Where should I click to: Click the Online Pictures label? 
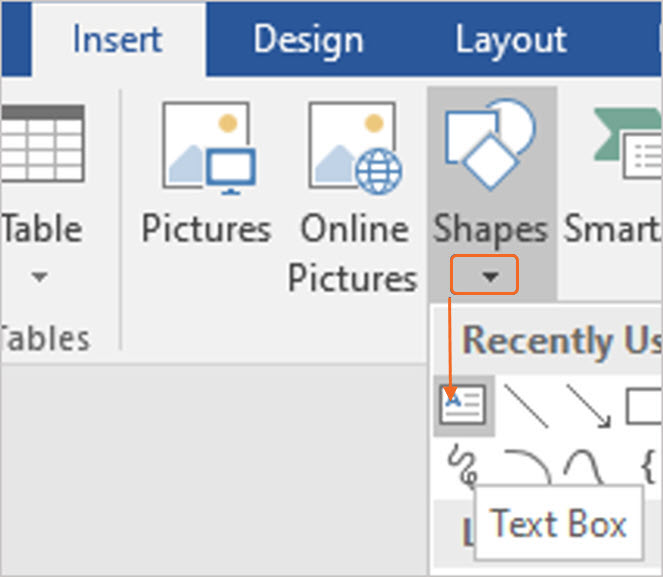click(x=353, y=253)
